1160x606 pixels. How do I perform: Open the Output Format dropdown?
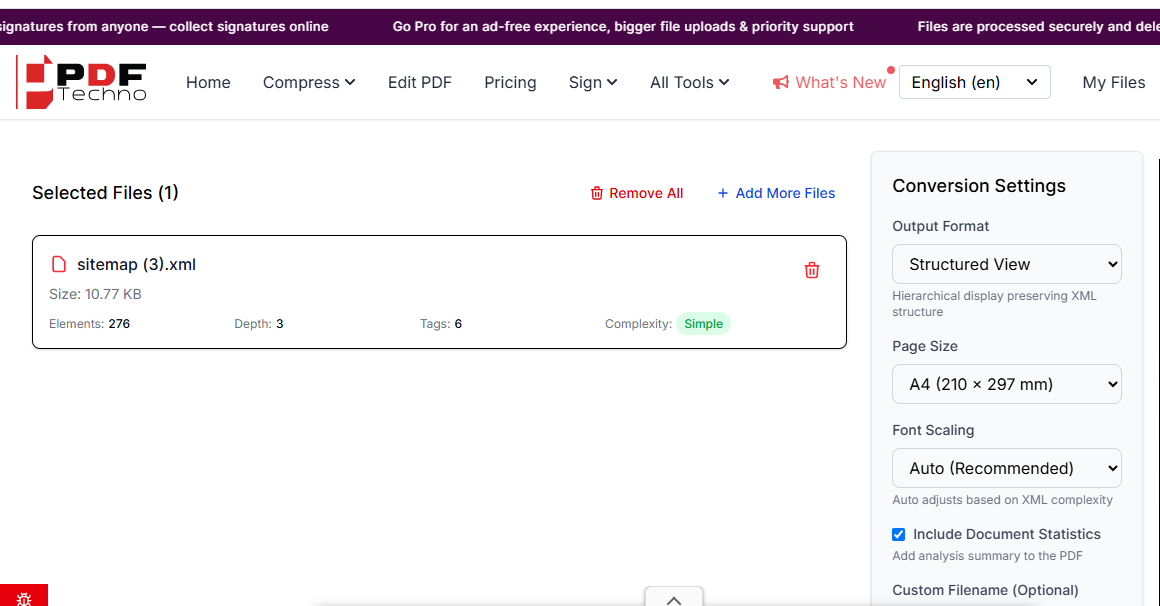(1006, 264)
